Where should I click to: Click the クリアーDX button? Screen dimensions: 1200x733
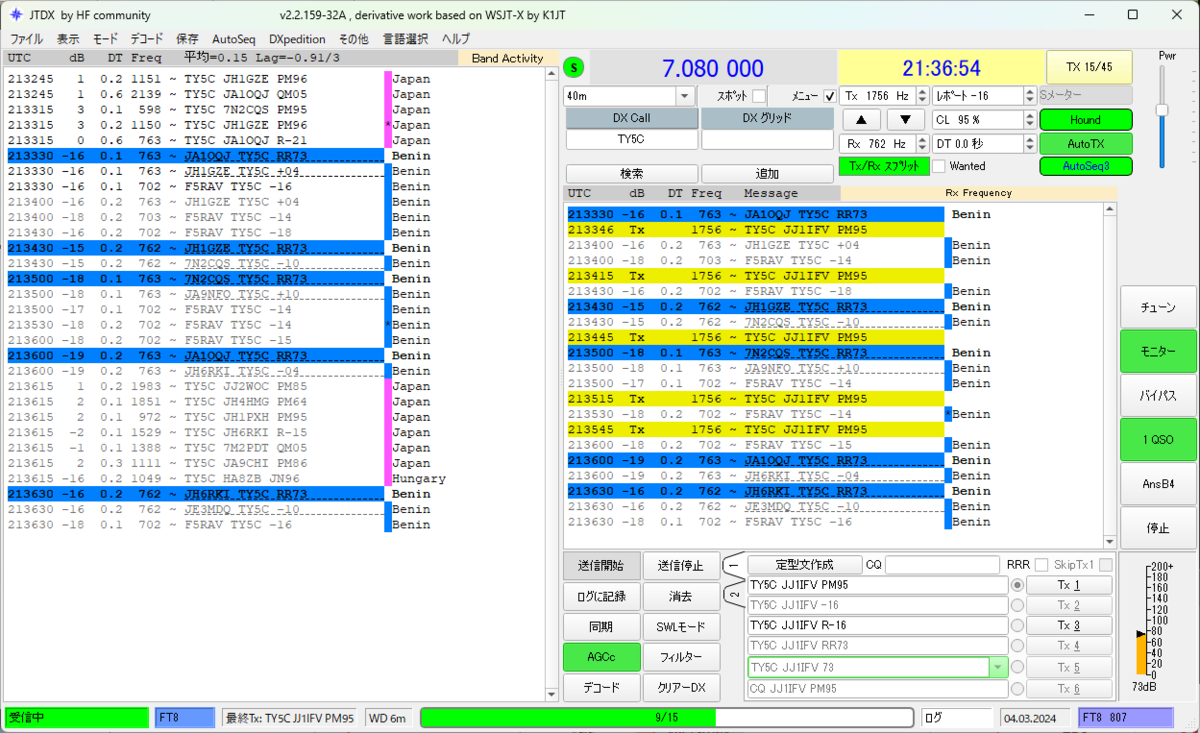point(681,688)
